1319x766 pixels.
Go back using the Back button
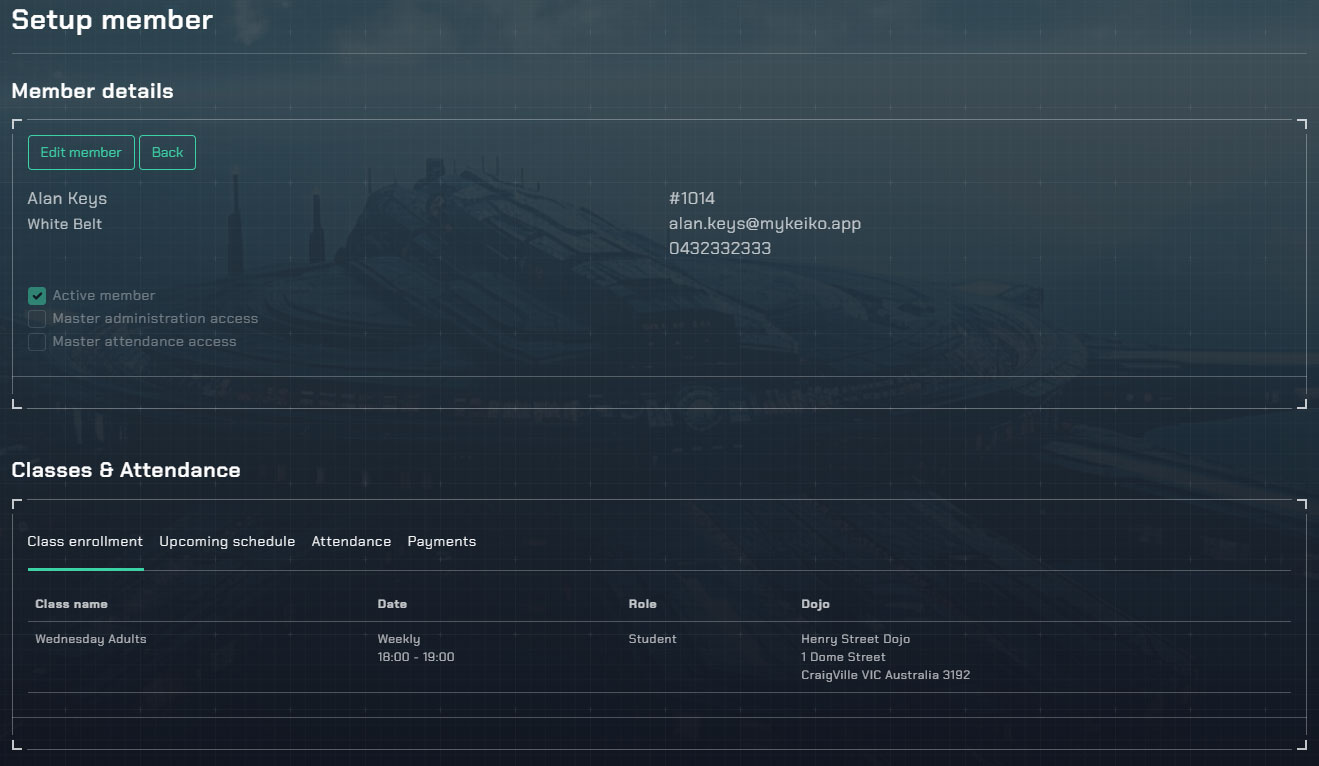pos(167,153)
